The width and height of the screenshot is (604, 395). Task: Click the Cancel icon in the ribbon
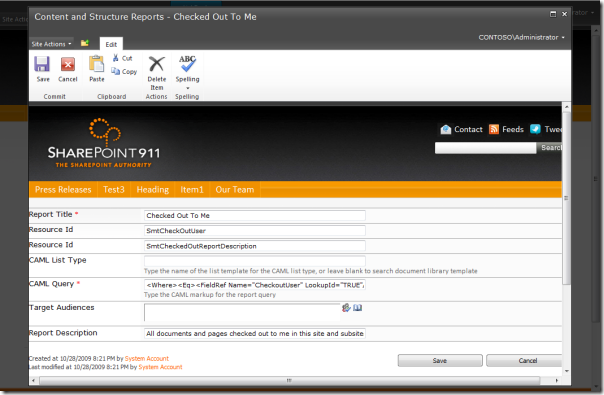point(68,64)
